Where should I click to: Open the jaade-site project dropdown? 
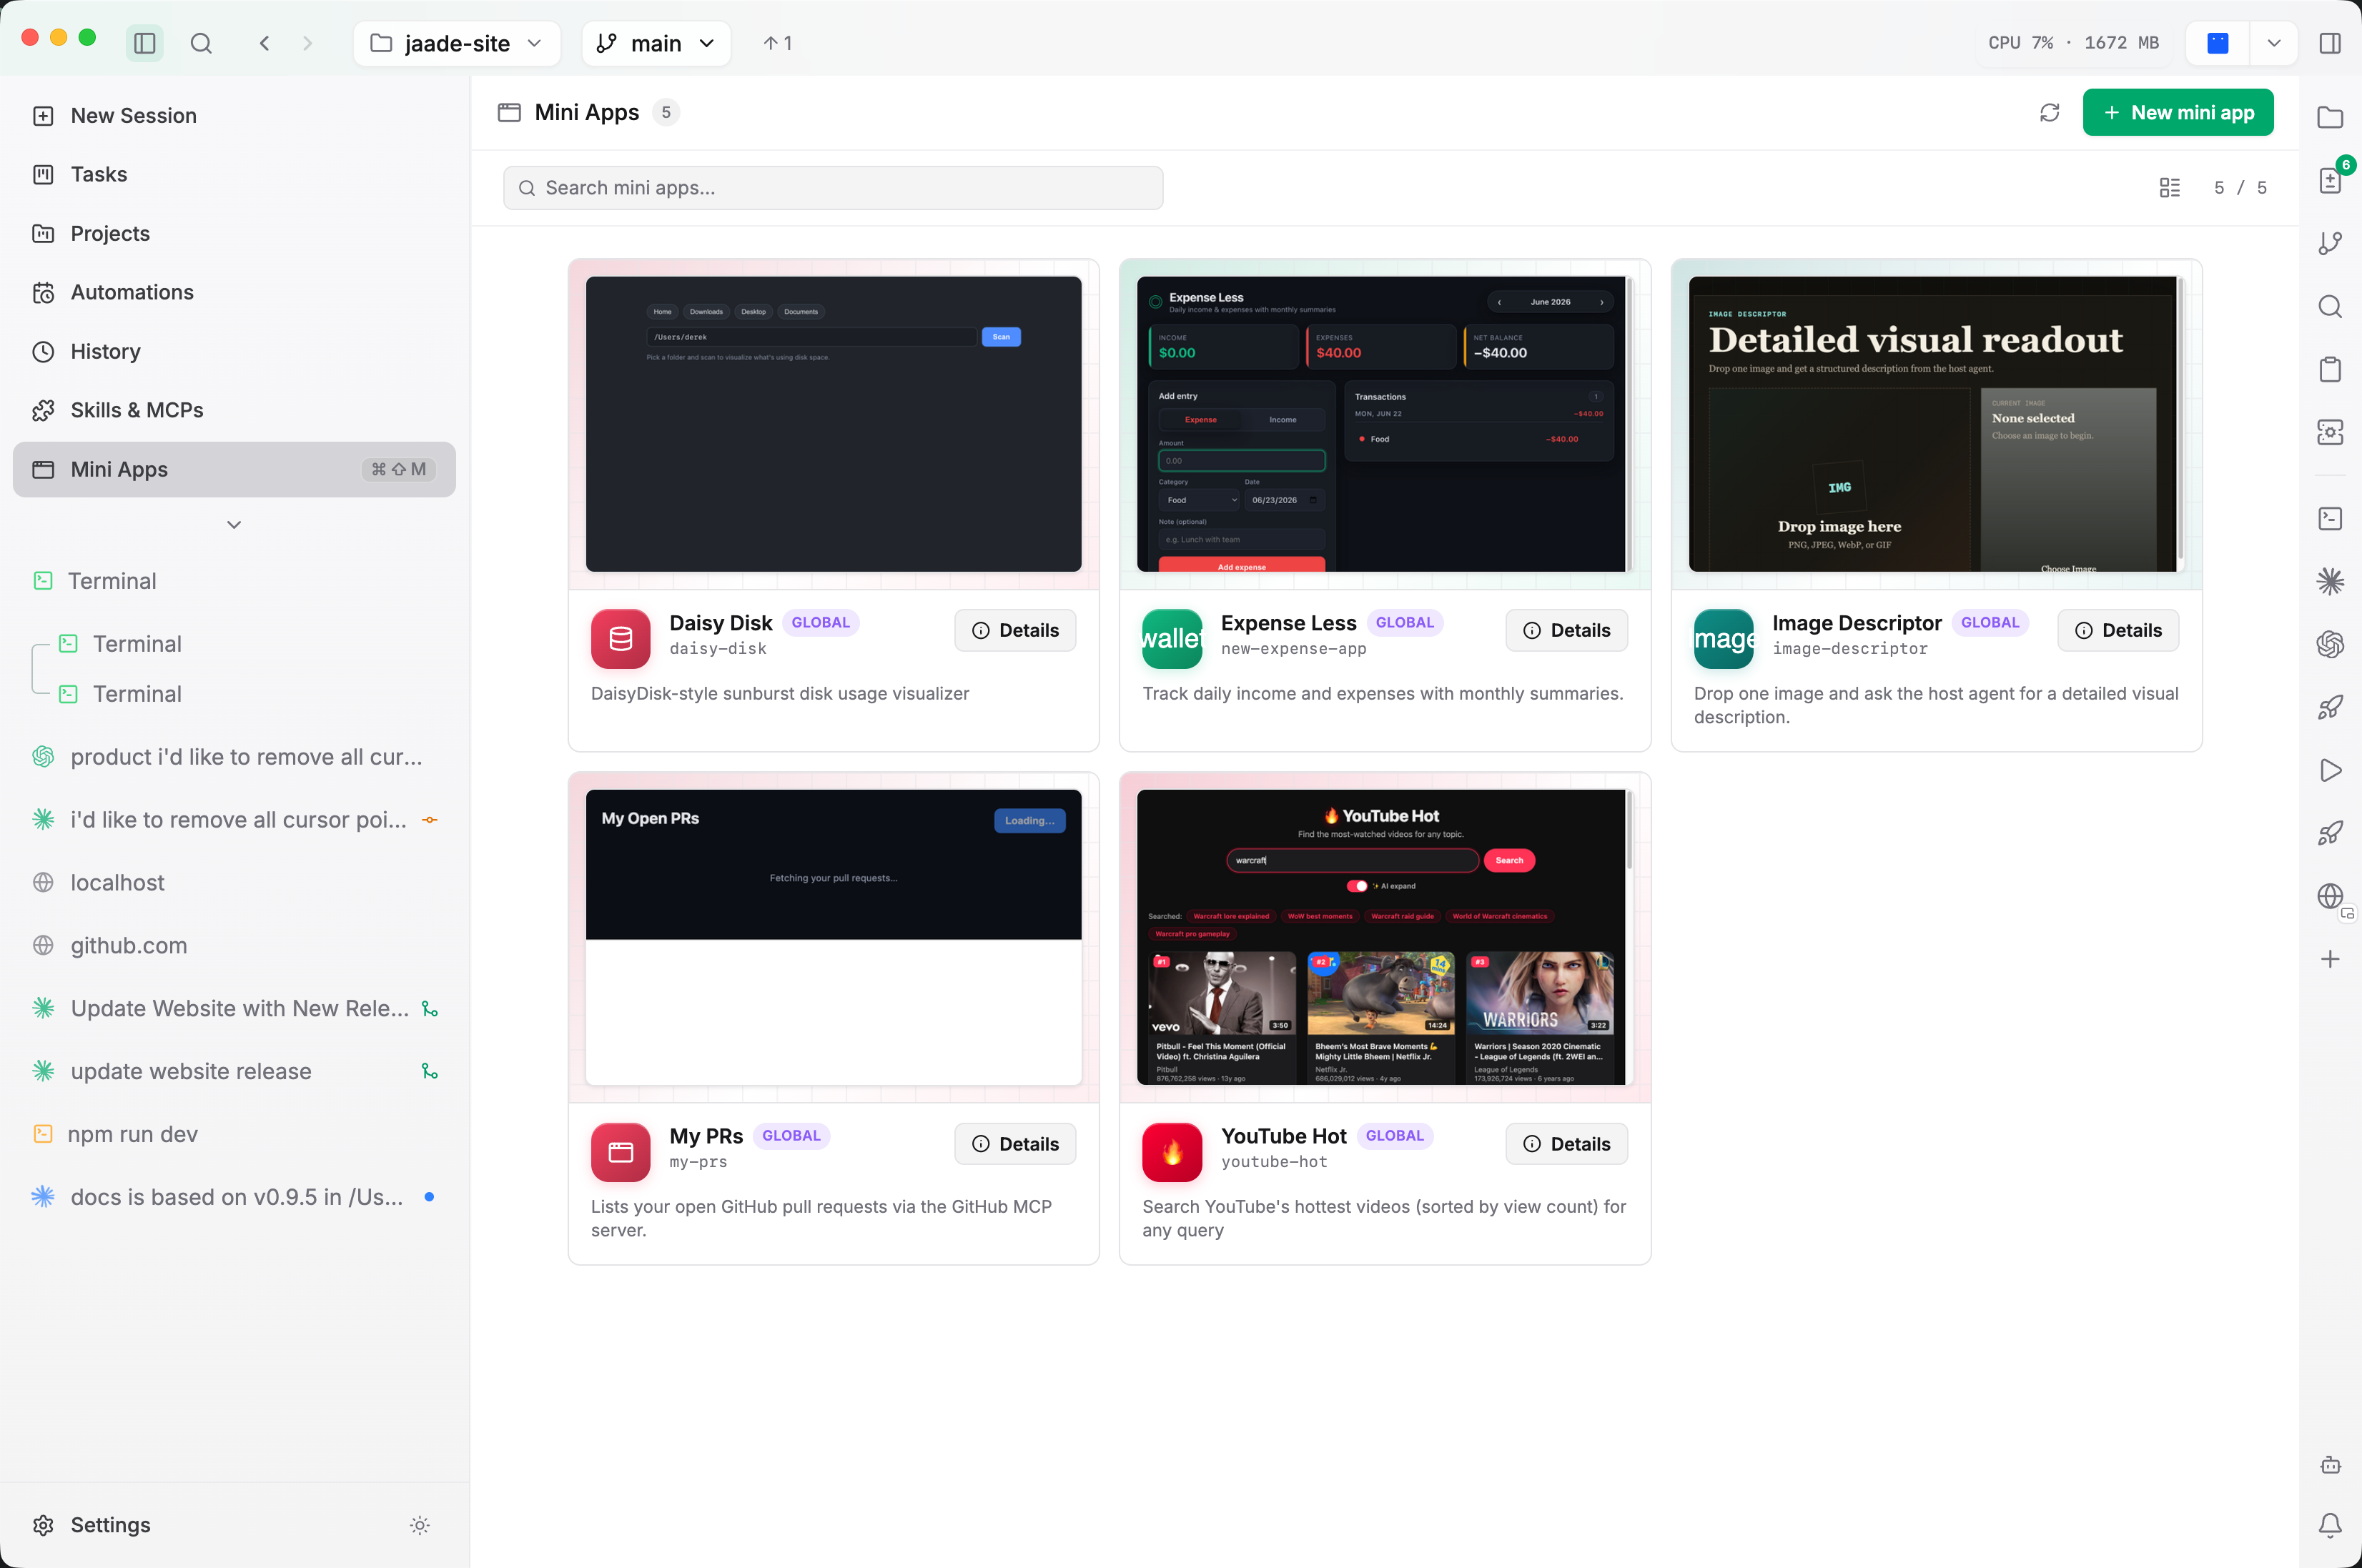pos(456,43)
